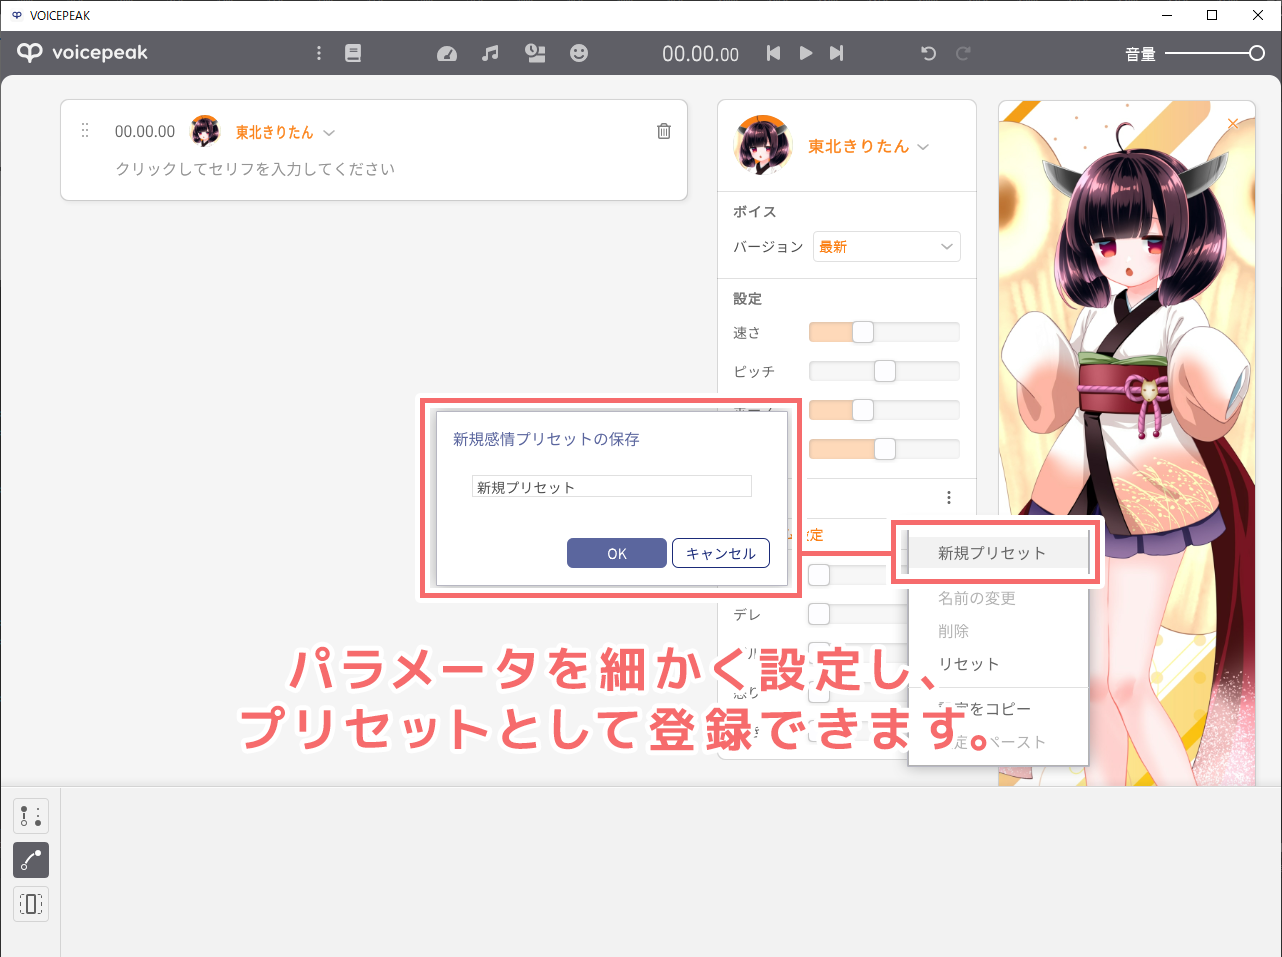
Task: Undo the last action
Action: coord(928,53)
